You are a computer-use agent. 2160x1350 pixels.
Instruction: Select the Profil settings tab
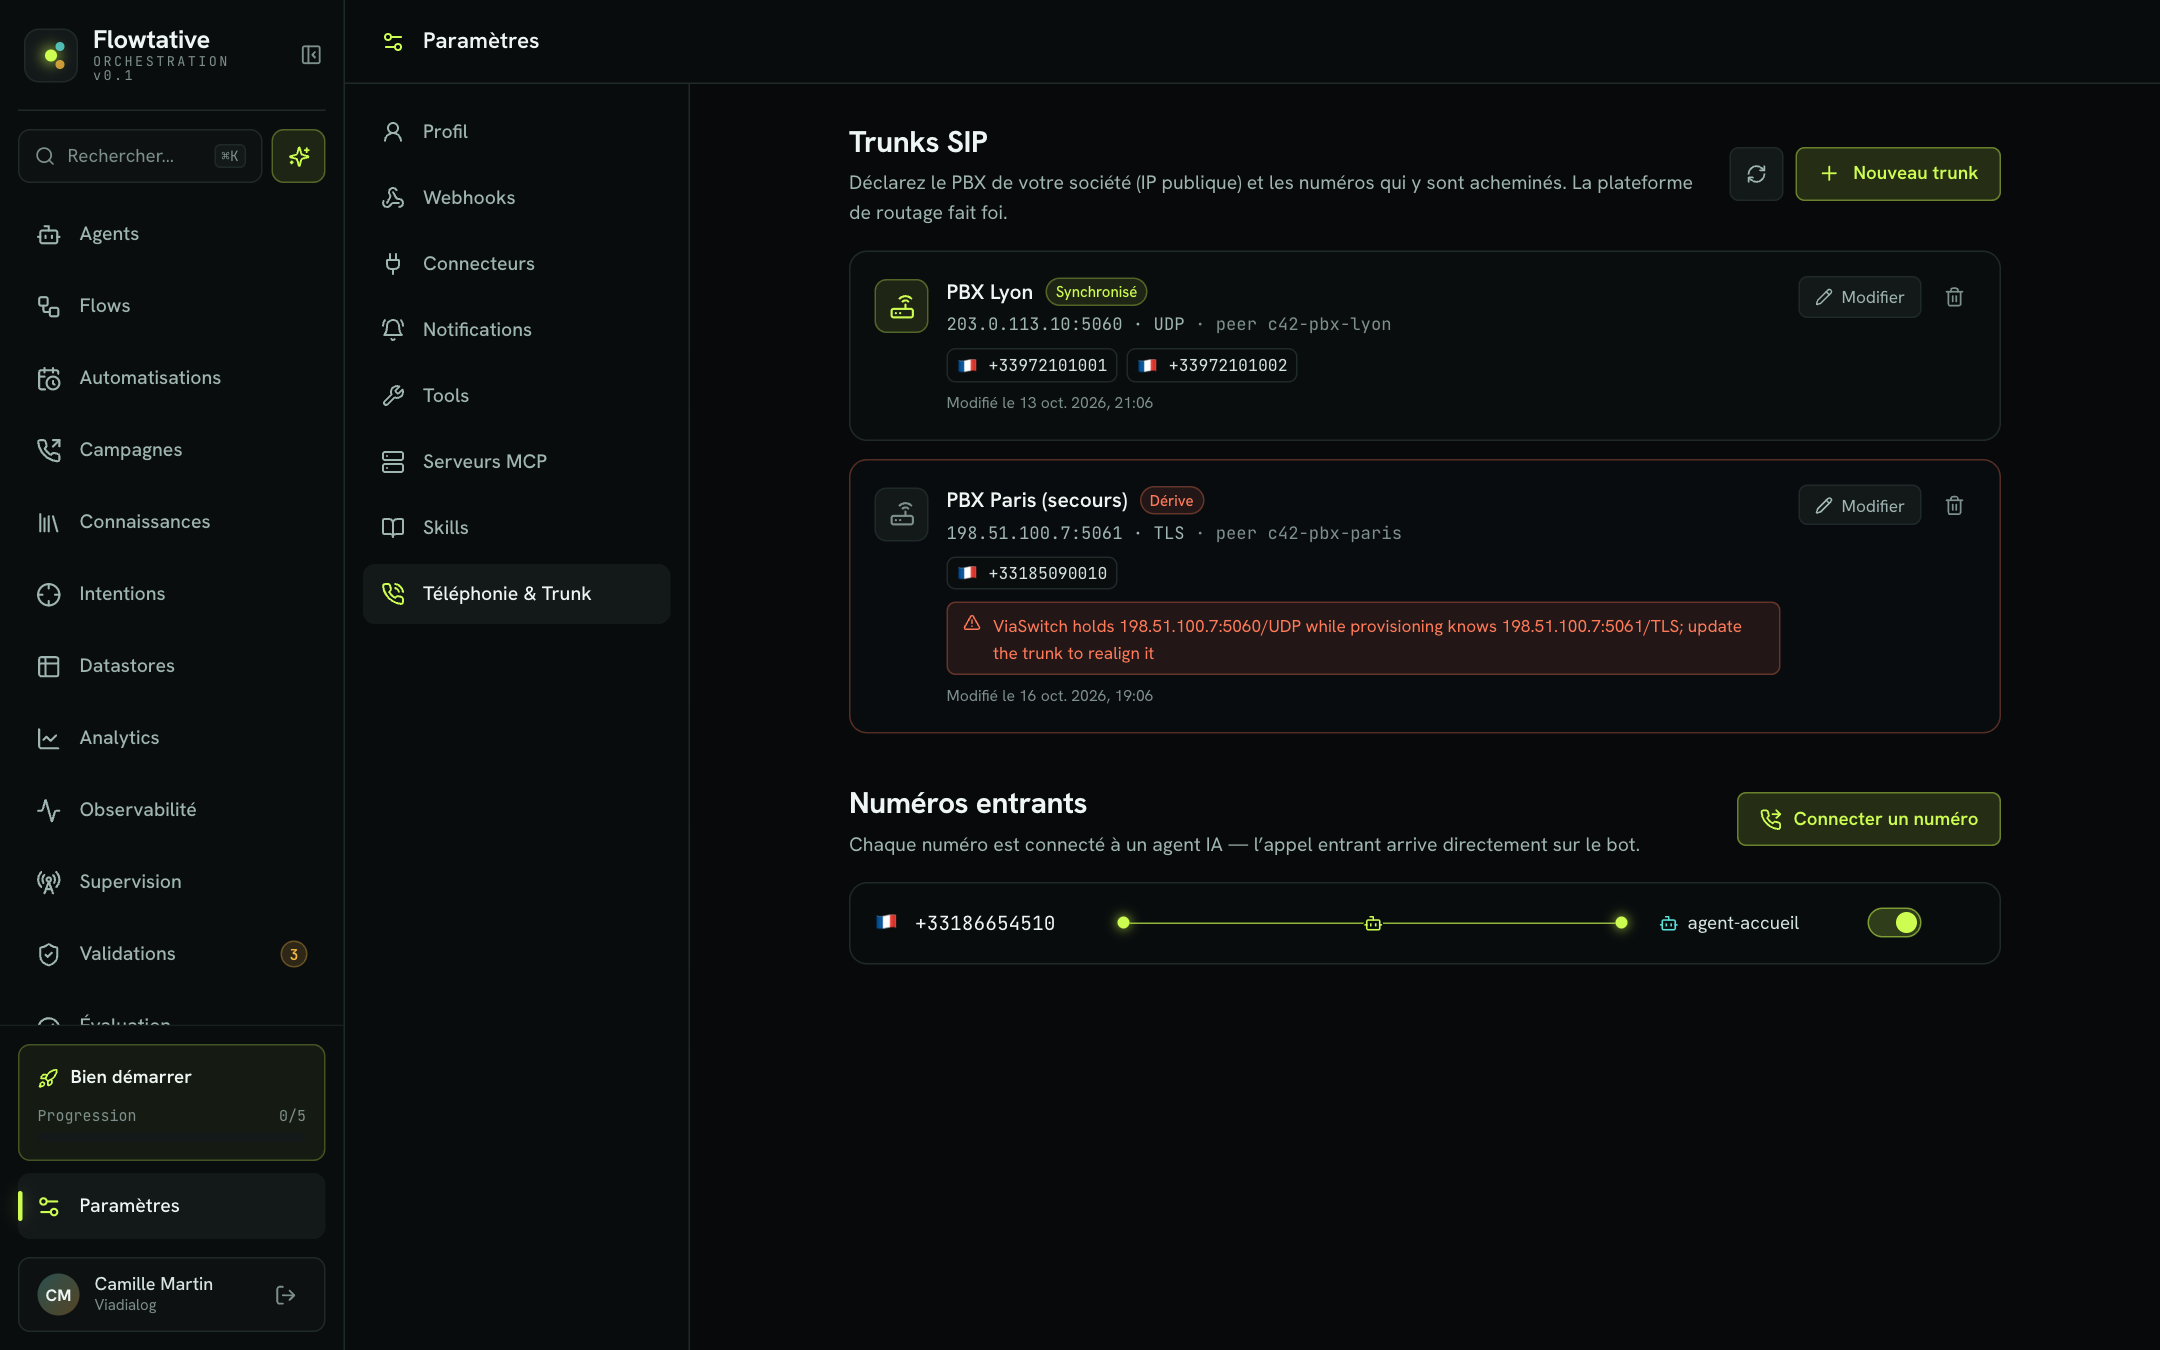pos(516,132)
